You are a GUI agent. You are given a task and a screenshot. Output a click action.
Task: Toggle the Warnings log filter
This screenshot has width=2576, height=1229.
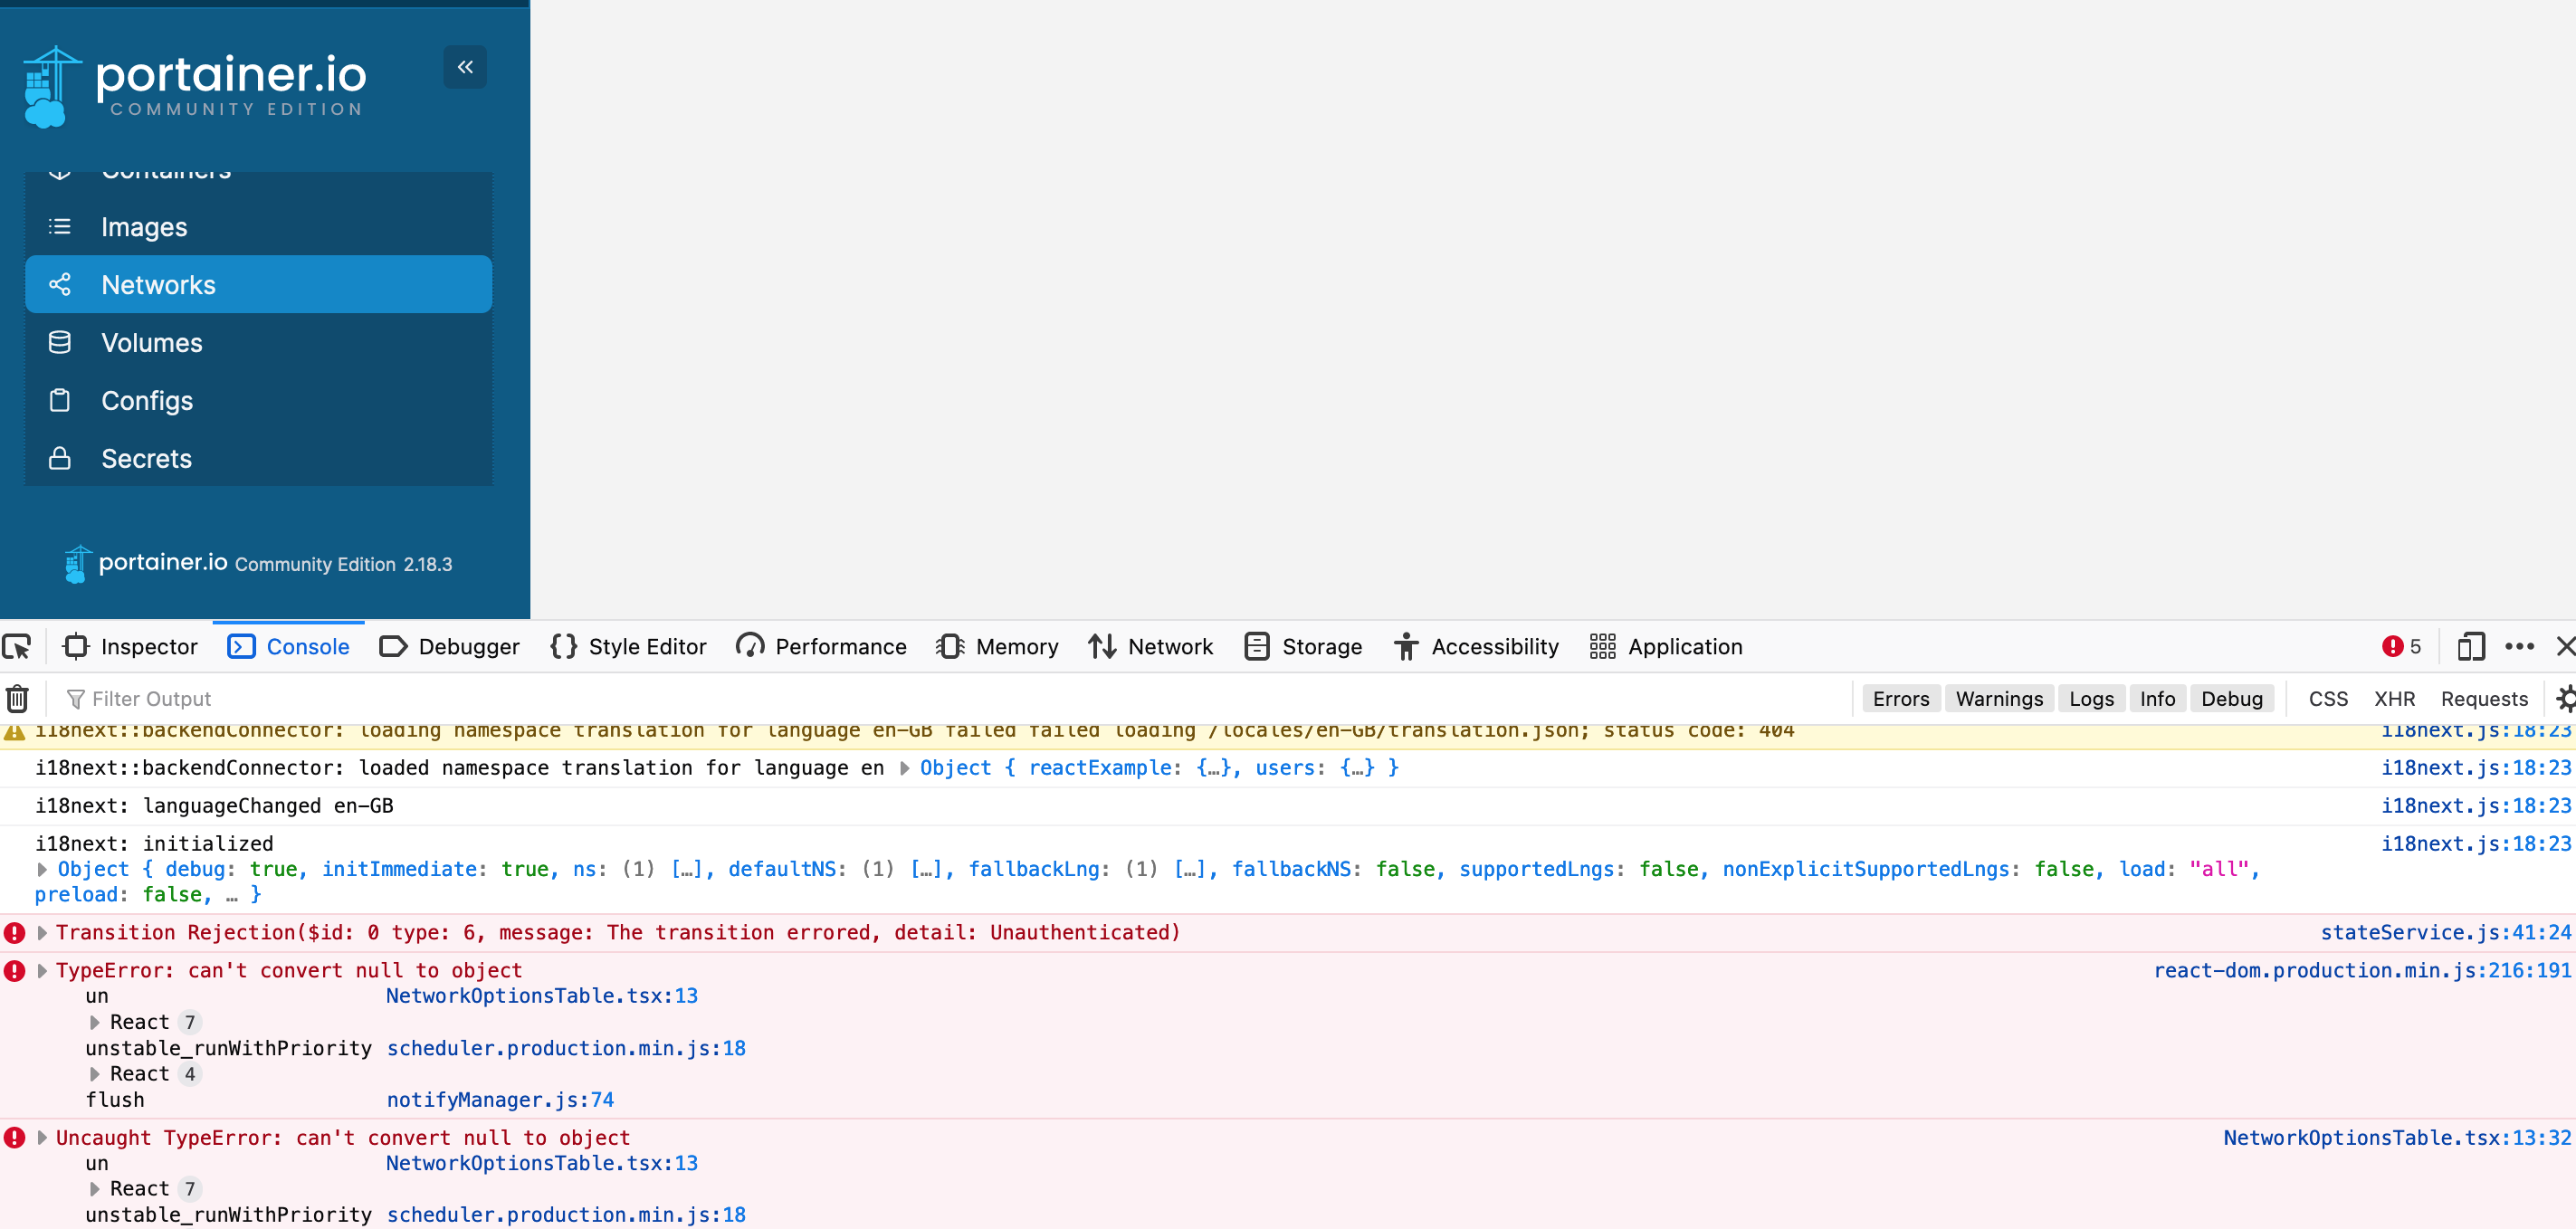[1998, 698]
